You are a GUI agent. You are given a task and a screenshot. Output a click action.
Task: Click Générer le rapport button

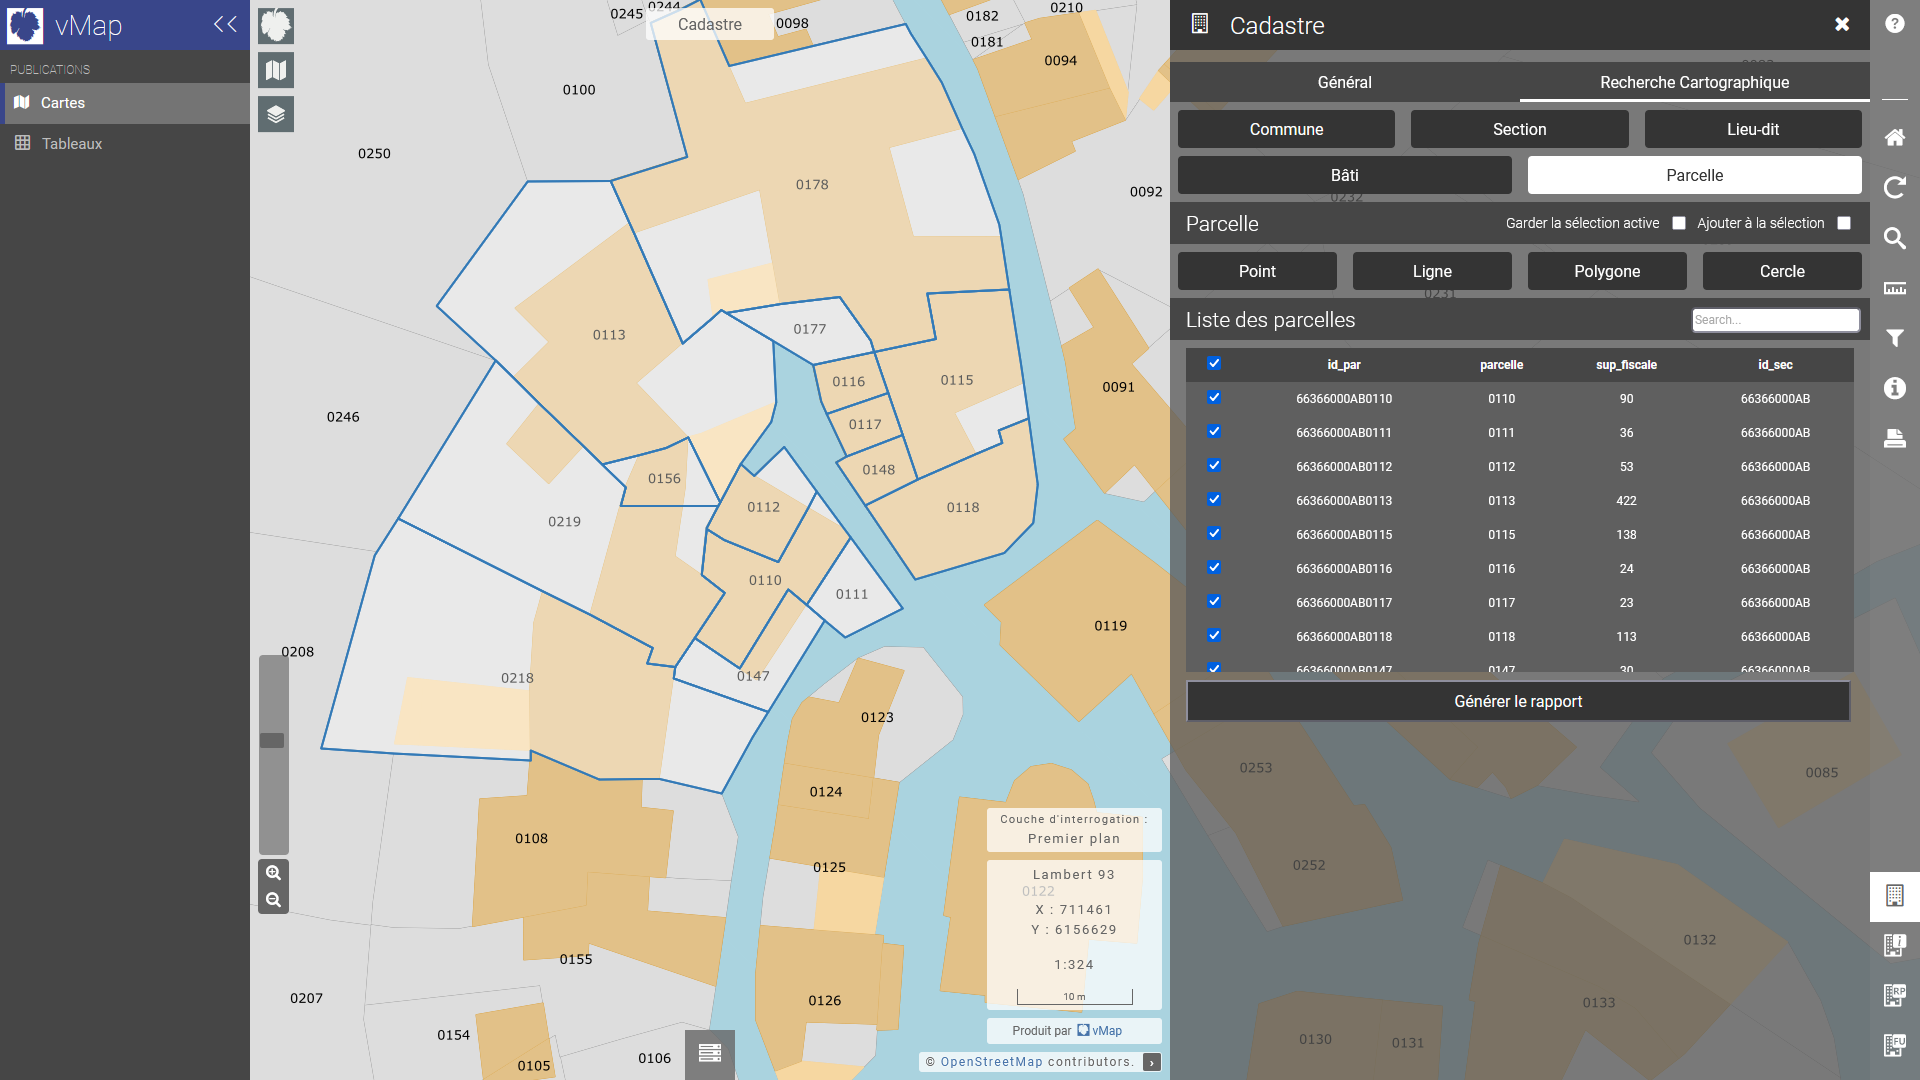click(1517, 701)
